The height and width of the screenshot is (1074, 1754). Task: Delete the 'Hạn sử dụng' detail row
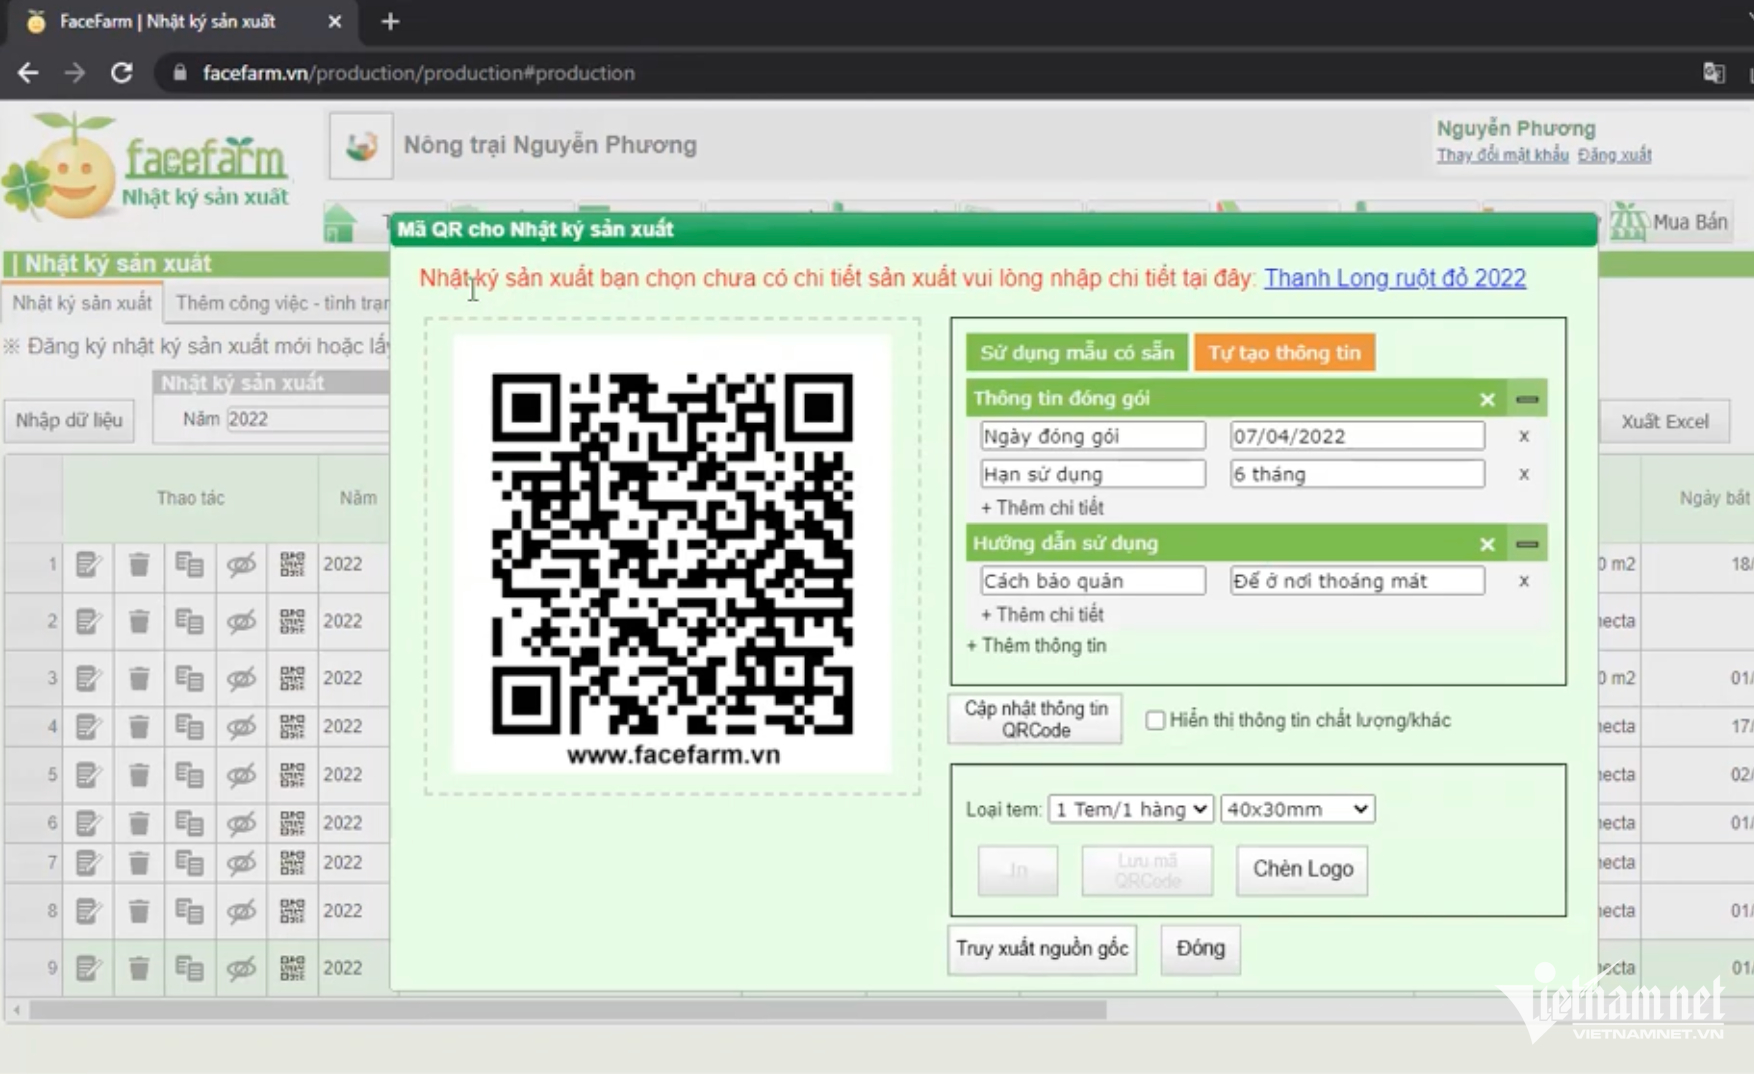pyautogui.click(x=1523, y=474)
